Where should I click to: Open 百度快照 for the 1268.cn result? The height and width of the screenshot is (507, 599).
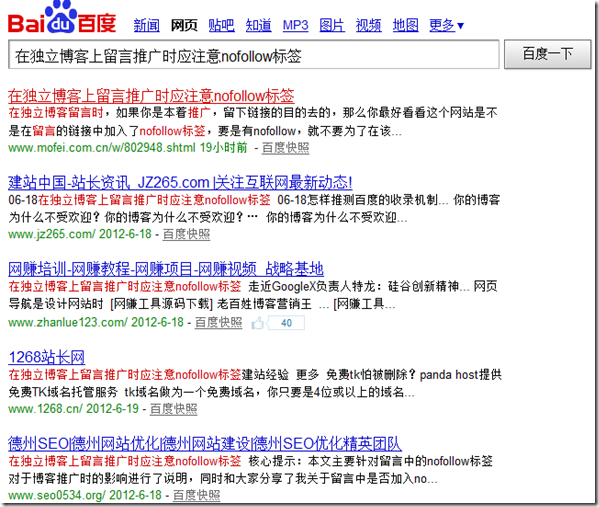tap(173, 409)
